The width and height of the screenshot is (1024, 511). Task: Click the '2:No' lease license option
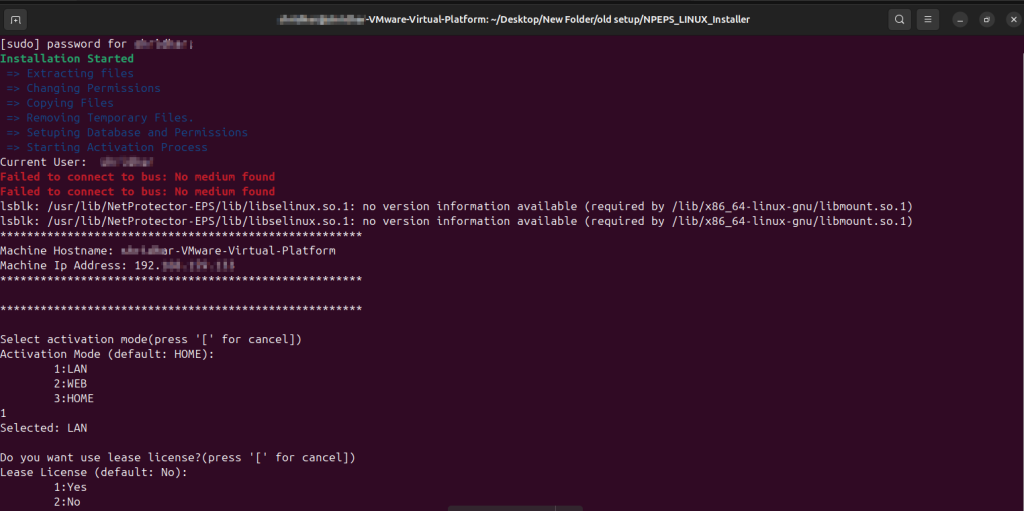(x=68, y=502)
